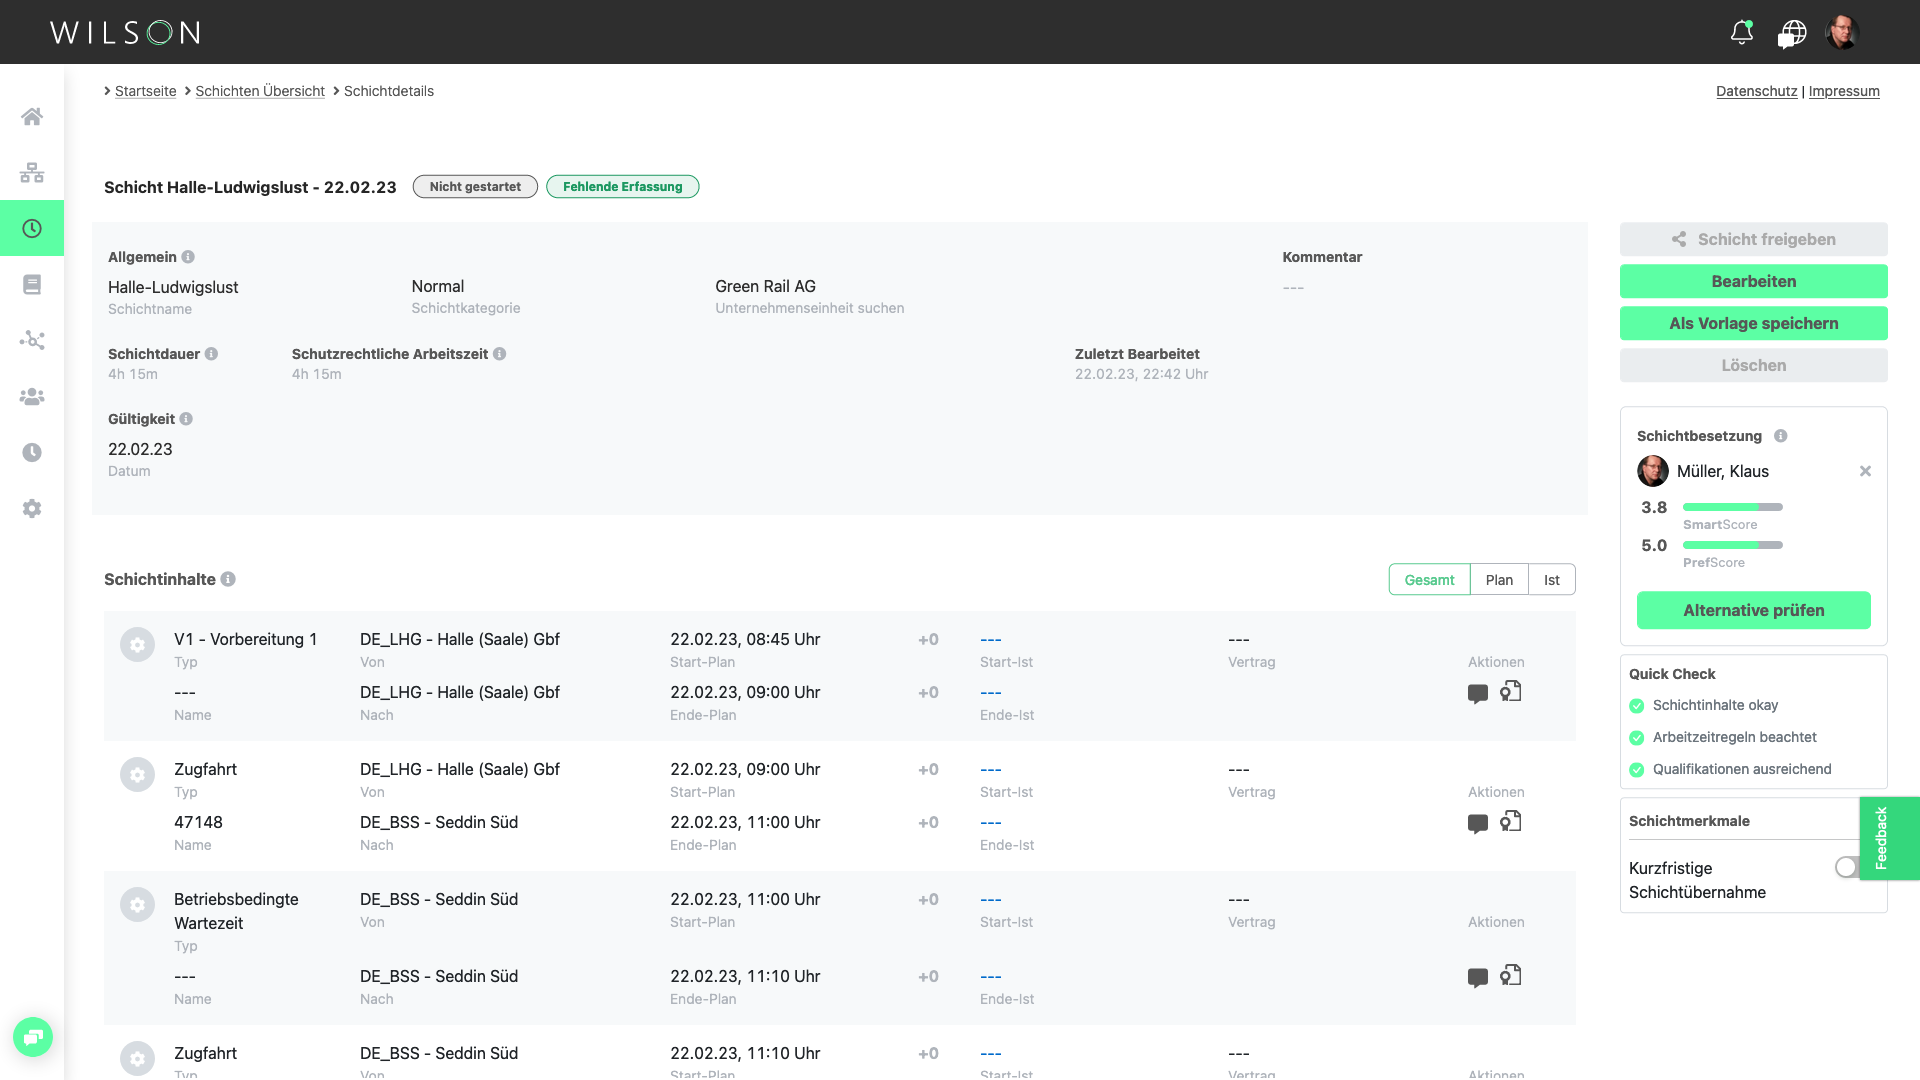Switch to the Ist tab
Image resolution: width=1920 pixels, height=1080 pixels.
1551,580
